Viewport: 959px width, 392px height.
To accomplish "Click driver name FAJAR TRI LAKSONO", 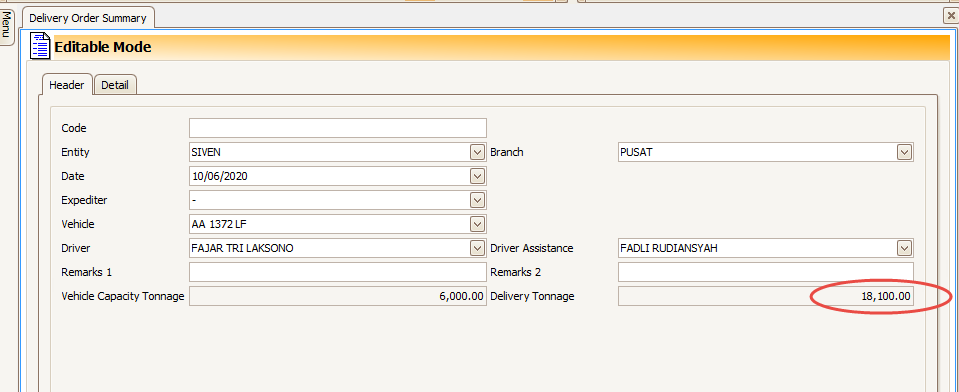I will tap(242, 248).
